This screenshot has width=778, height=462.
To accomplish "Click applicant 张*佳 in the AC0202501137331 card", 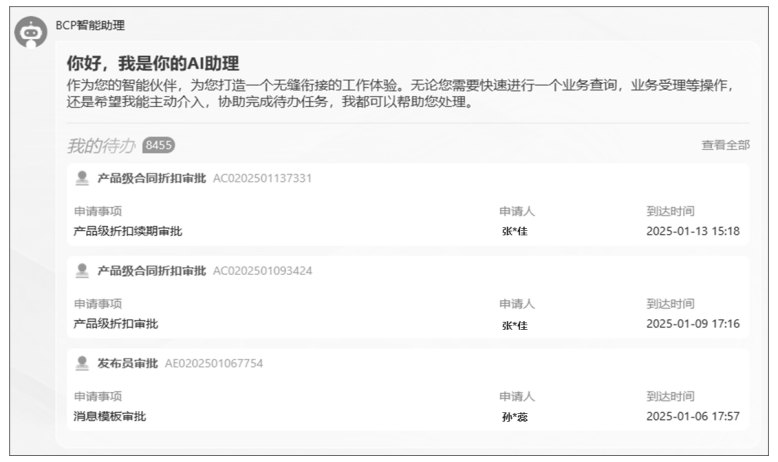I will tap(515, 231).
